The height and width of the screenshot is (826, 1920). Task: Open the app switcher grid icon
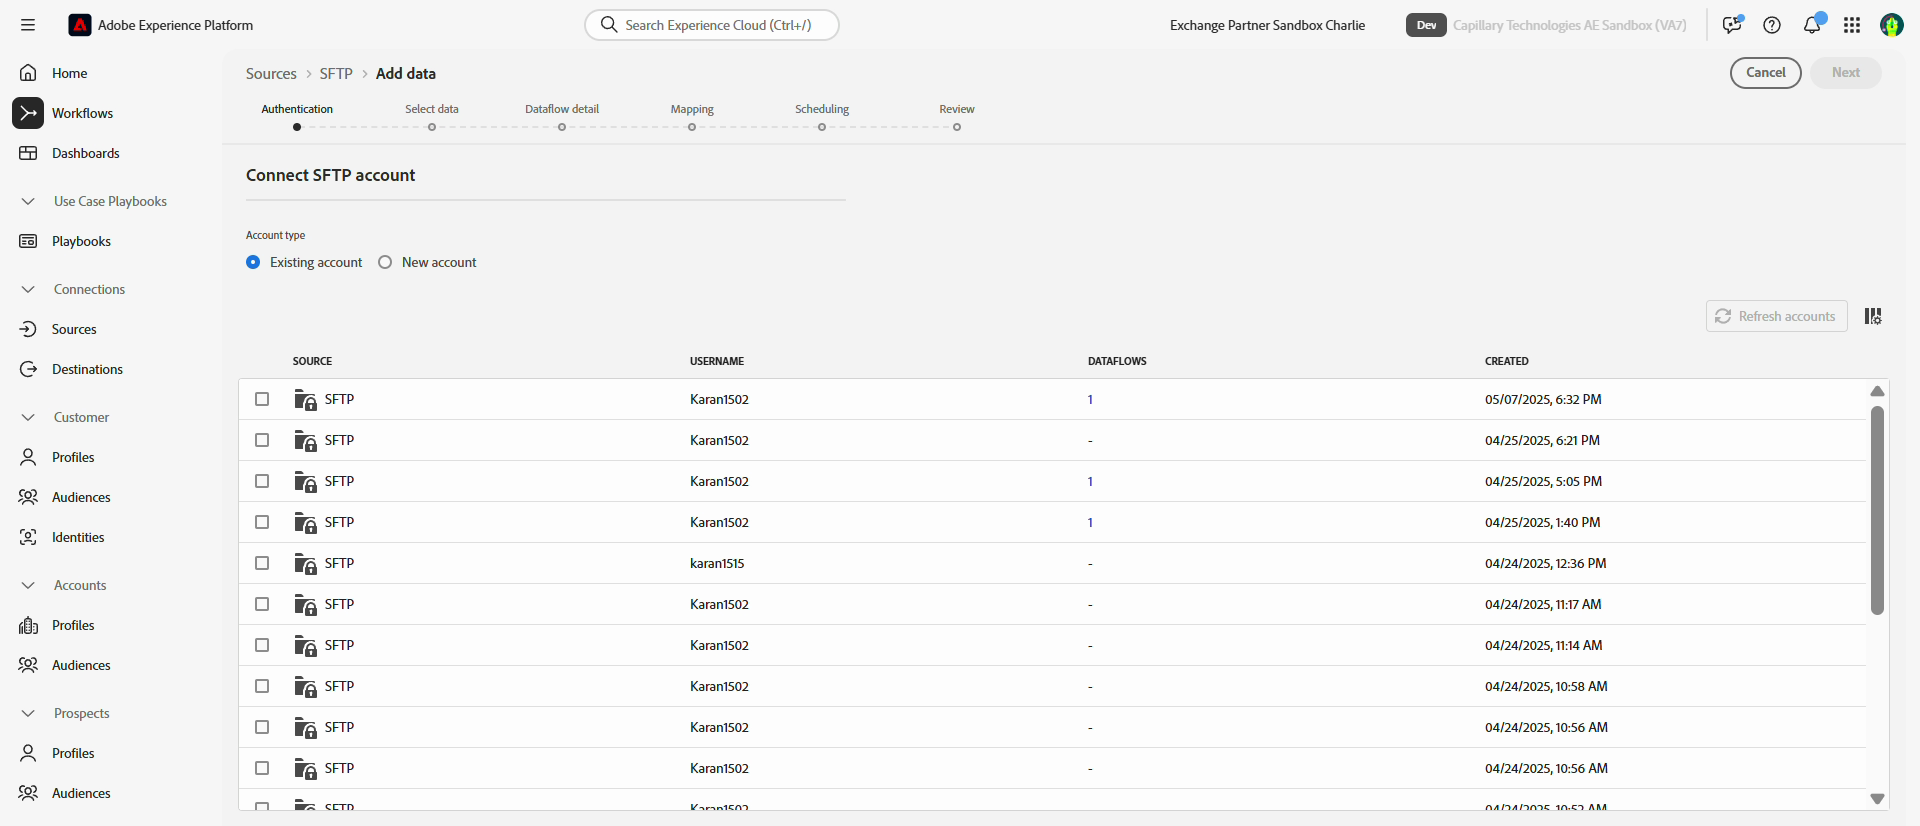1852,25
